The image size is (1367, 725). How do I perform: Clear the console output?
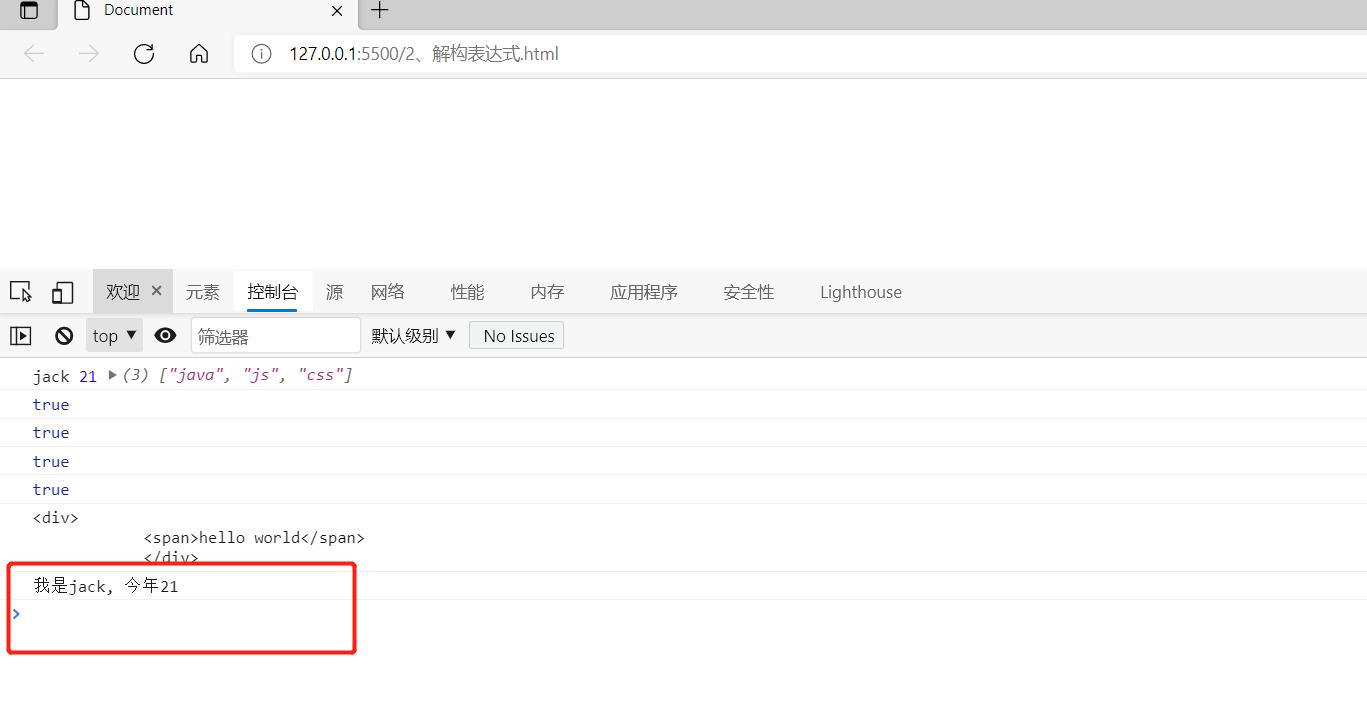(x=64, y=336)
